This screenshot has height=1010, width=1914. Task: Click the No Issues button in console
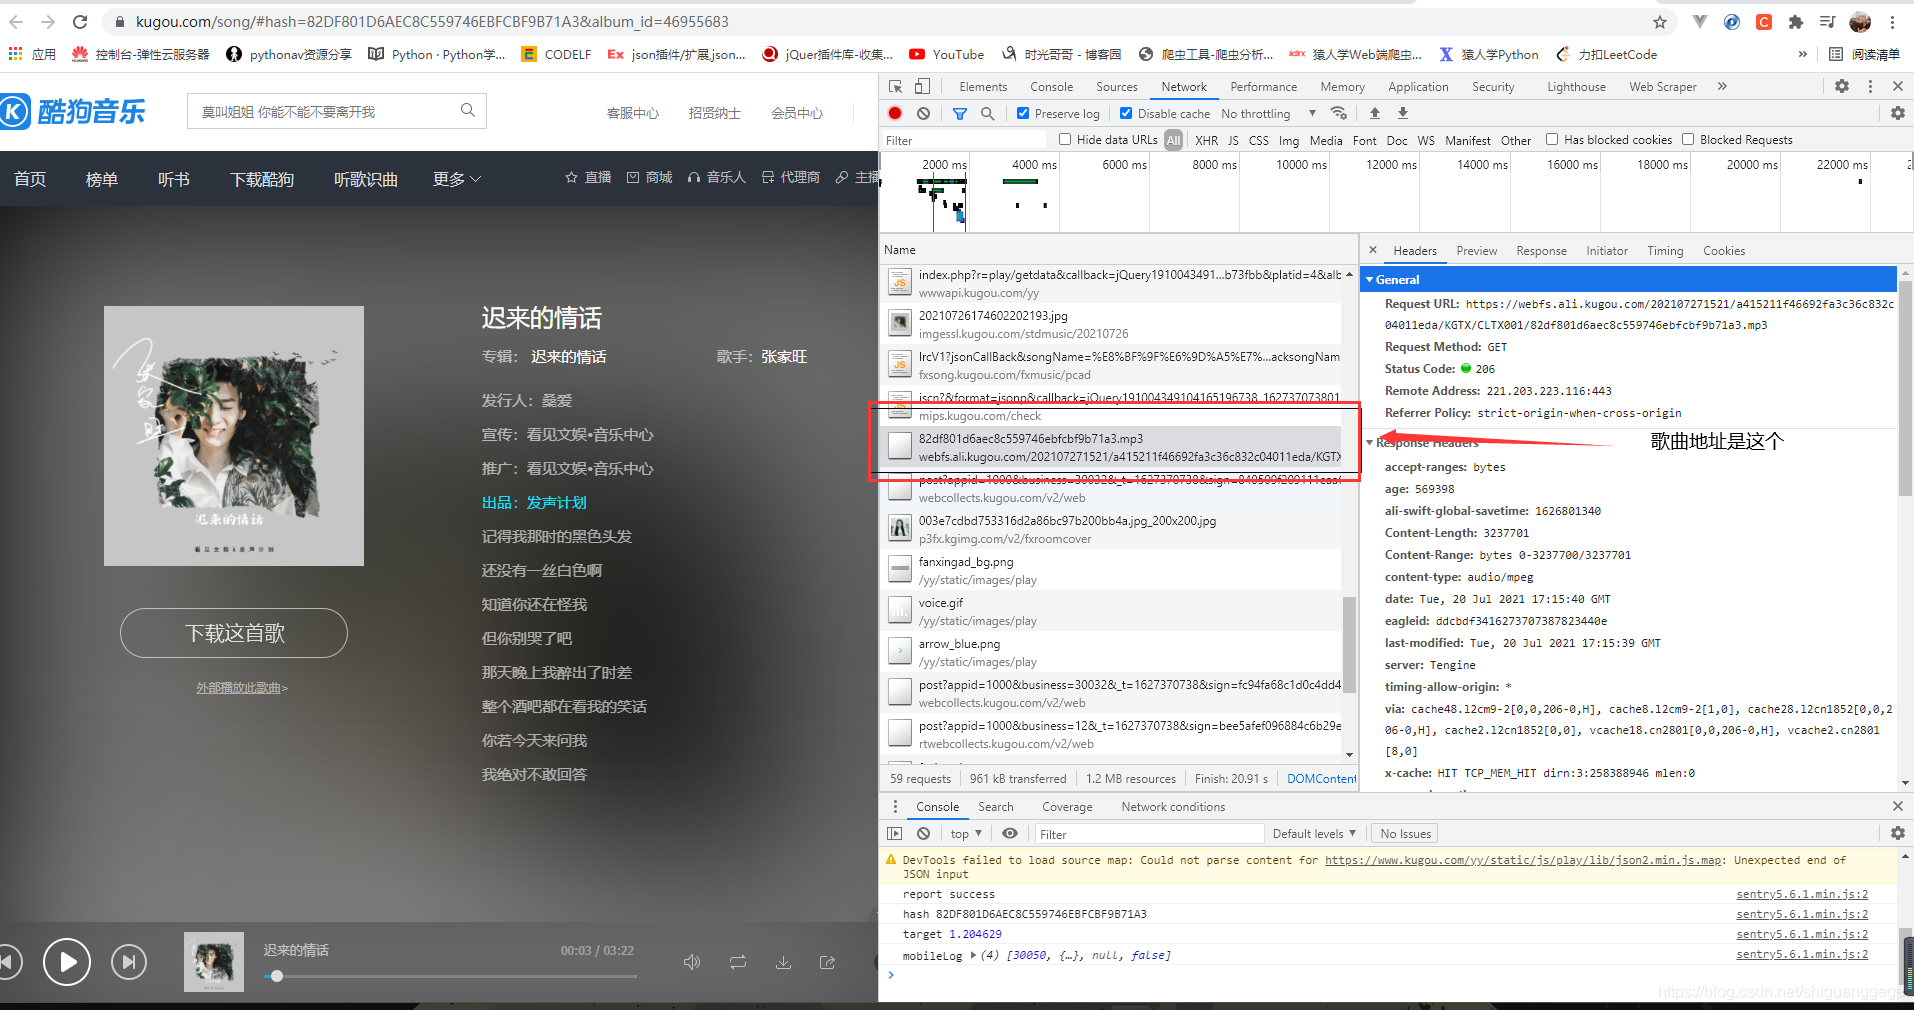(1405, 834)
